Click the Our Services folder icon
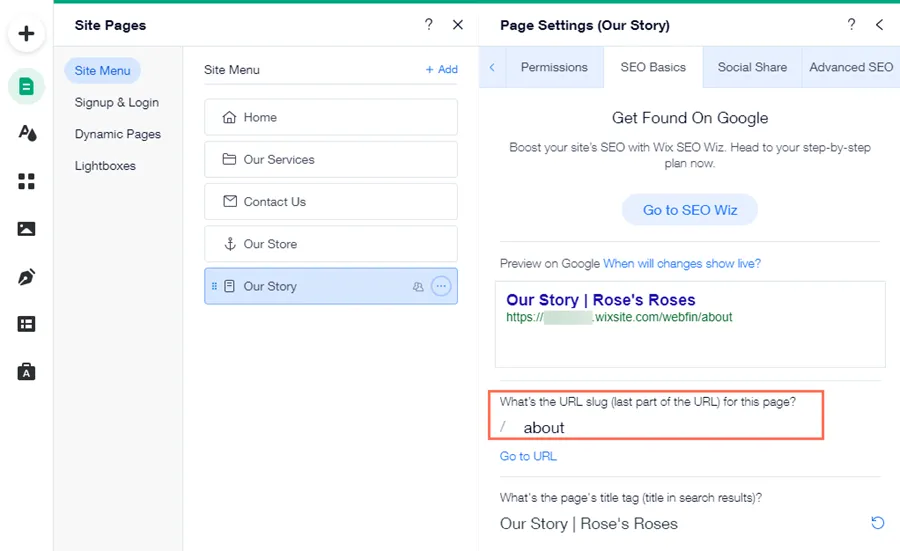 230,159
